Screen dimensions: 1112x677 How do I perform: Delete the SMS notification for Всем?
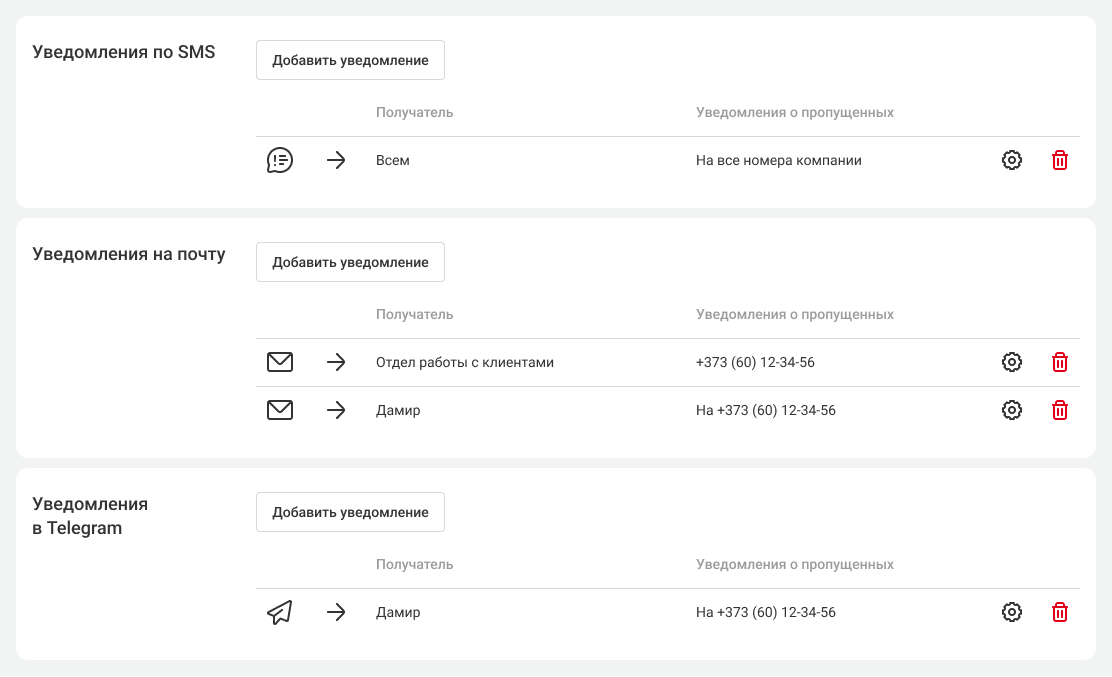click(1060, 160)
